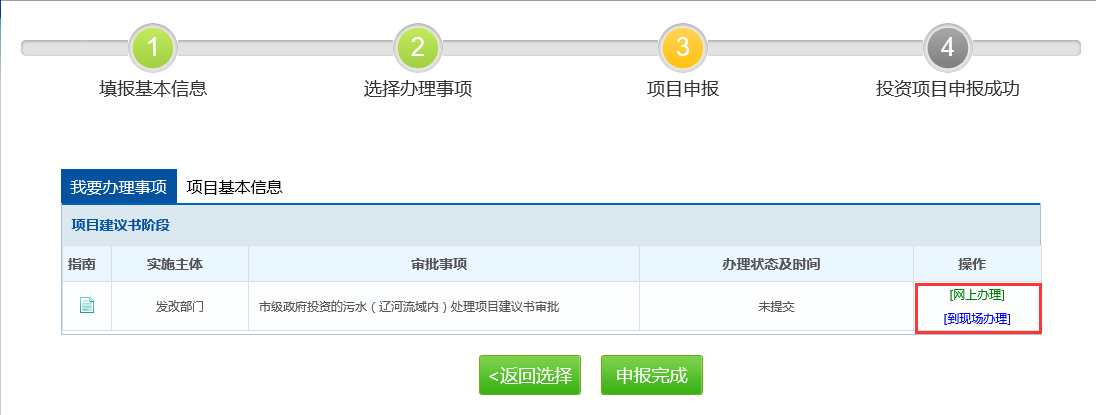Click the green step 2 circle
The width and height of the screenshot is (1096, 415).
point(418,48)
